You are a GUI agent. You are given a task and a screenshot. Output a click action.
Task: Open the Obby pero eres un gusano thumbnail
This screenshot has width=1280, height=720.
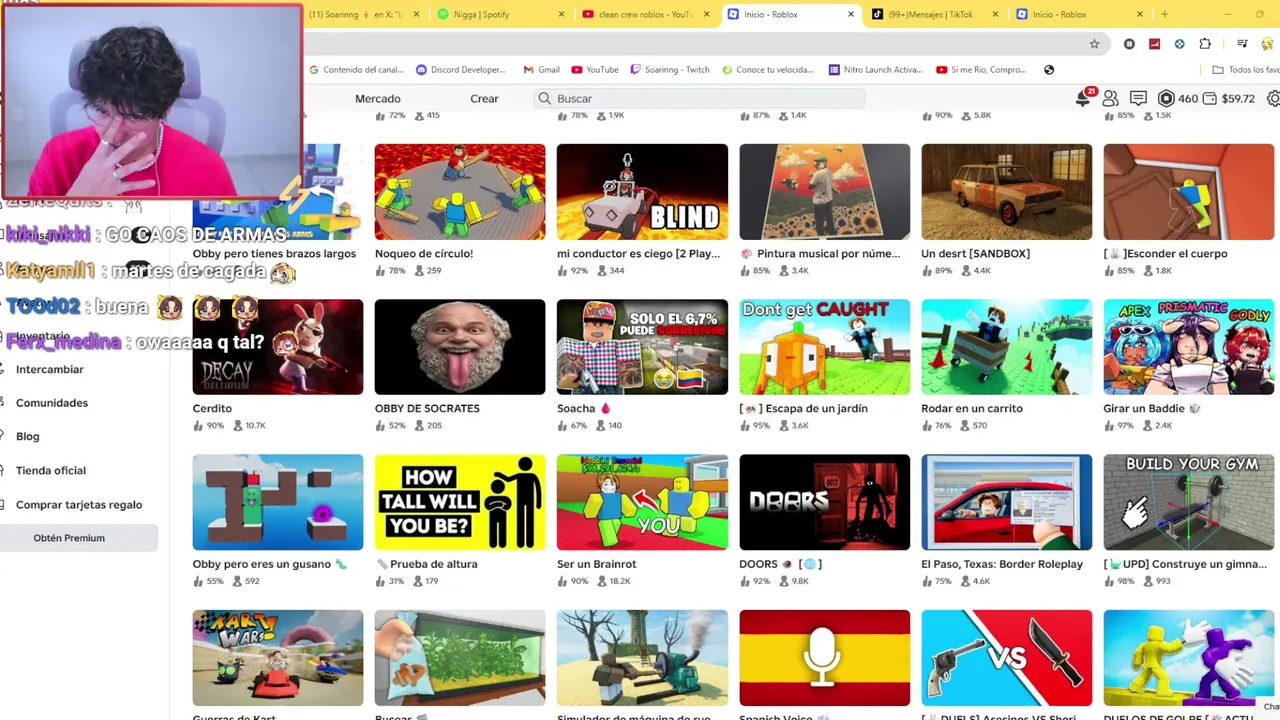278,502
